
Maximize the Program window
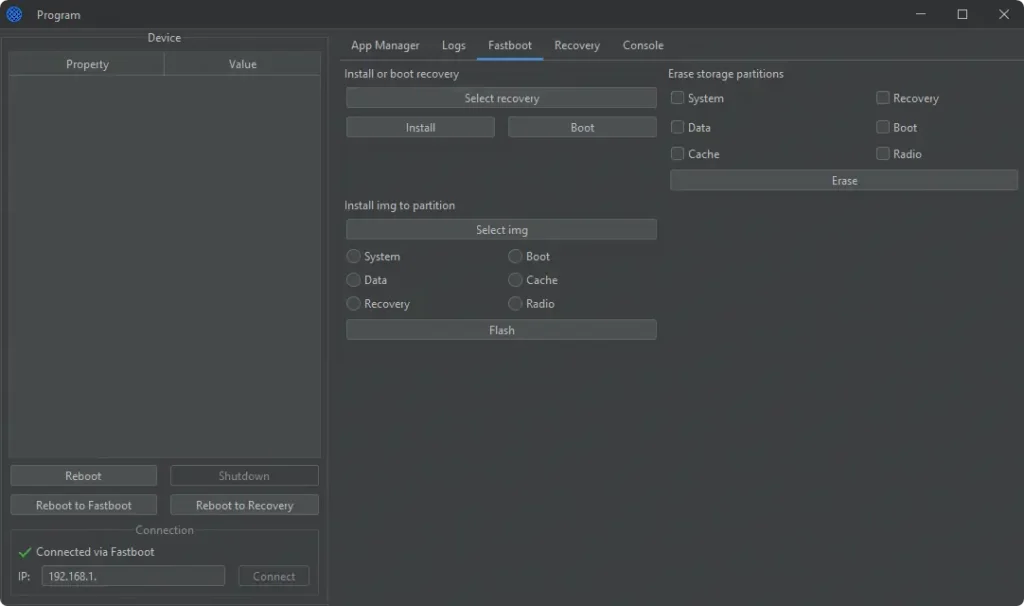click(x=962, y=15)
